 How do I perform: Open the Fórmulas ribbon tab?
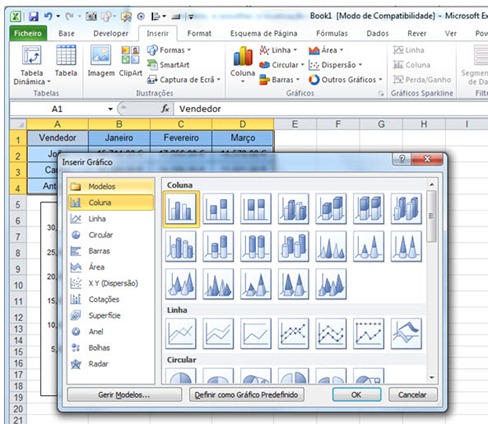tap(332, 34)
